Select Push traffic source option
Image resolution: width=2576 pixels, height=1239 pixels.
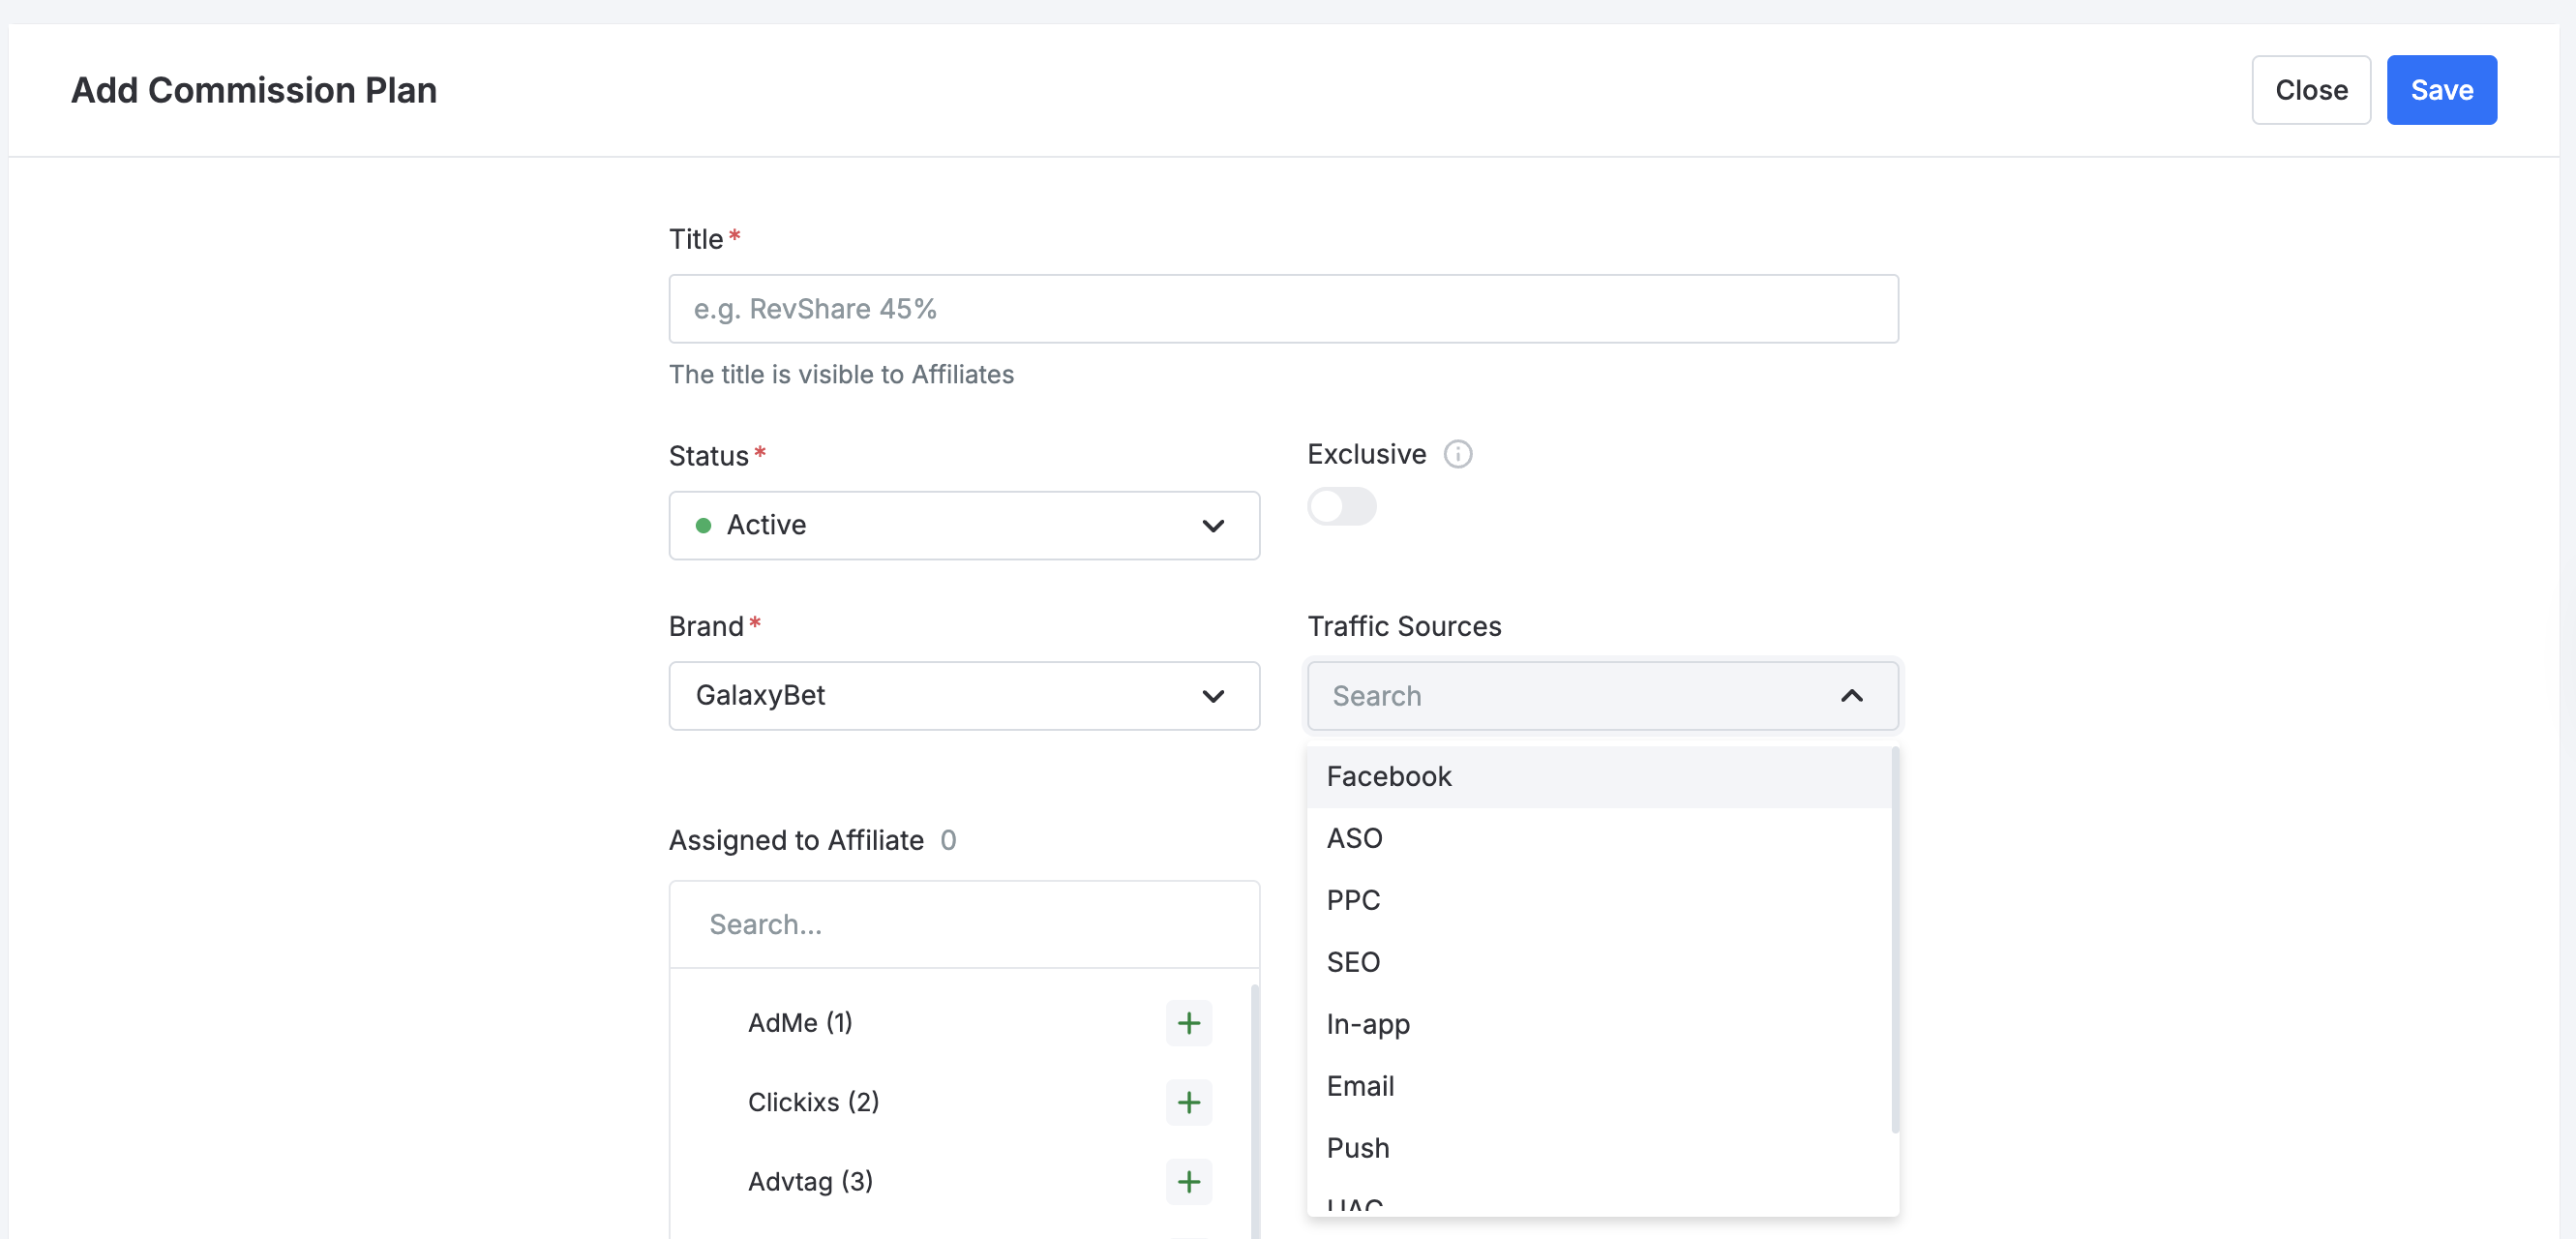(1598, 1148)
